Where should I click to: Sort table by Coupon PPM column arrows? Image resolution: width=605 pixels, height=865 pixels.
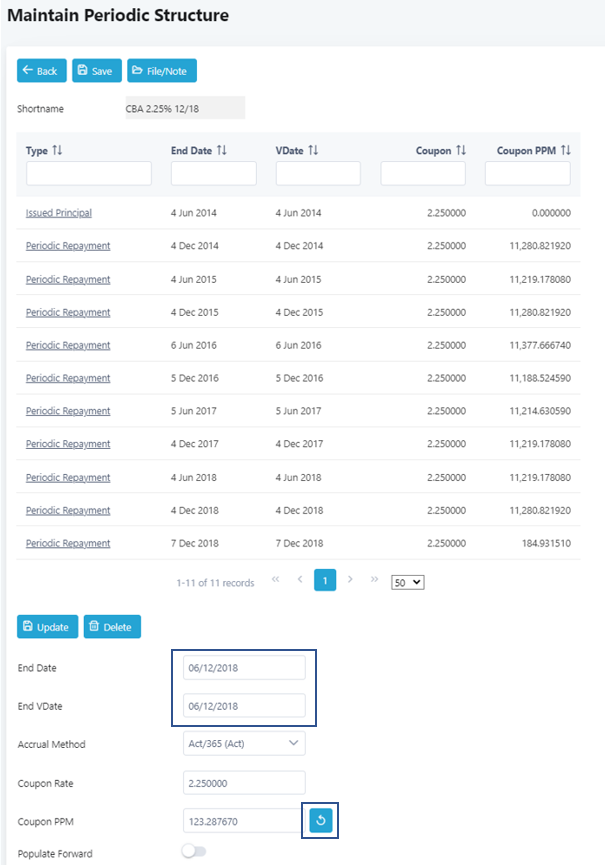pyautogui.click(x=565, y=150)
